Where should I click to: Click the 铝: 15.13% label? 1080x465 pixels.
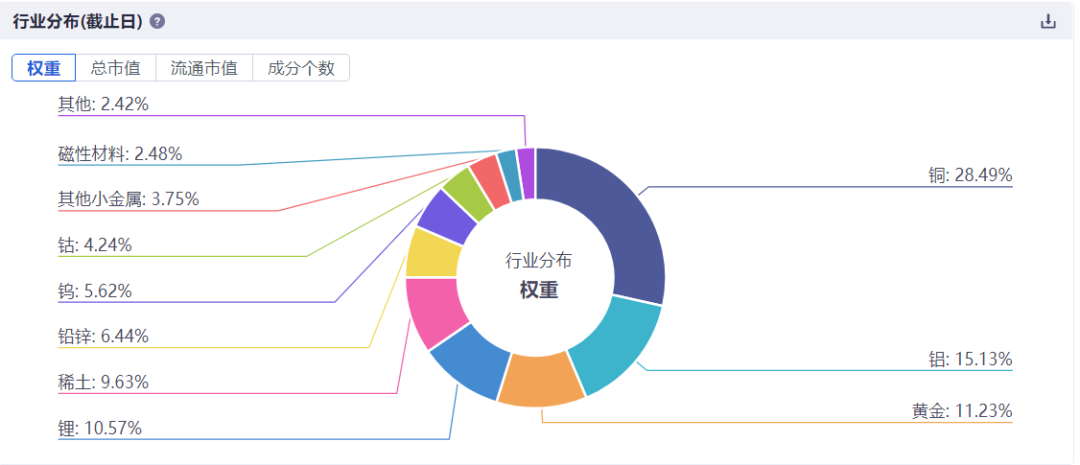coord(970,359)
